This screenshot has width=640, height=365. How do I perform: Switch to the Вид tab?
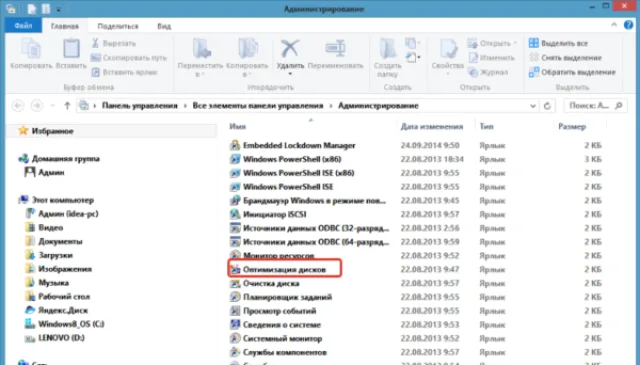click(164, 26)
